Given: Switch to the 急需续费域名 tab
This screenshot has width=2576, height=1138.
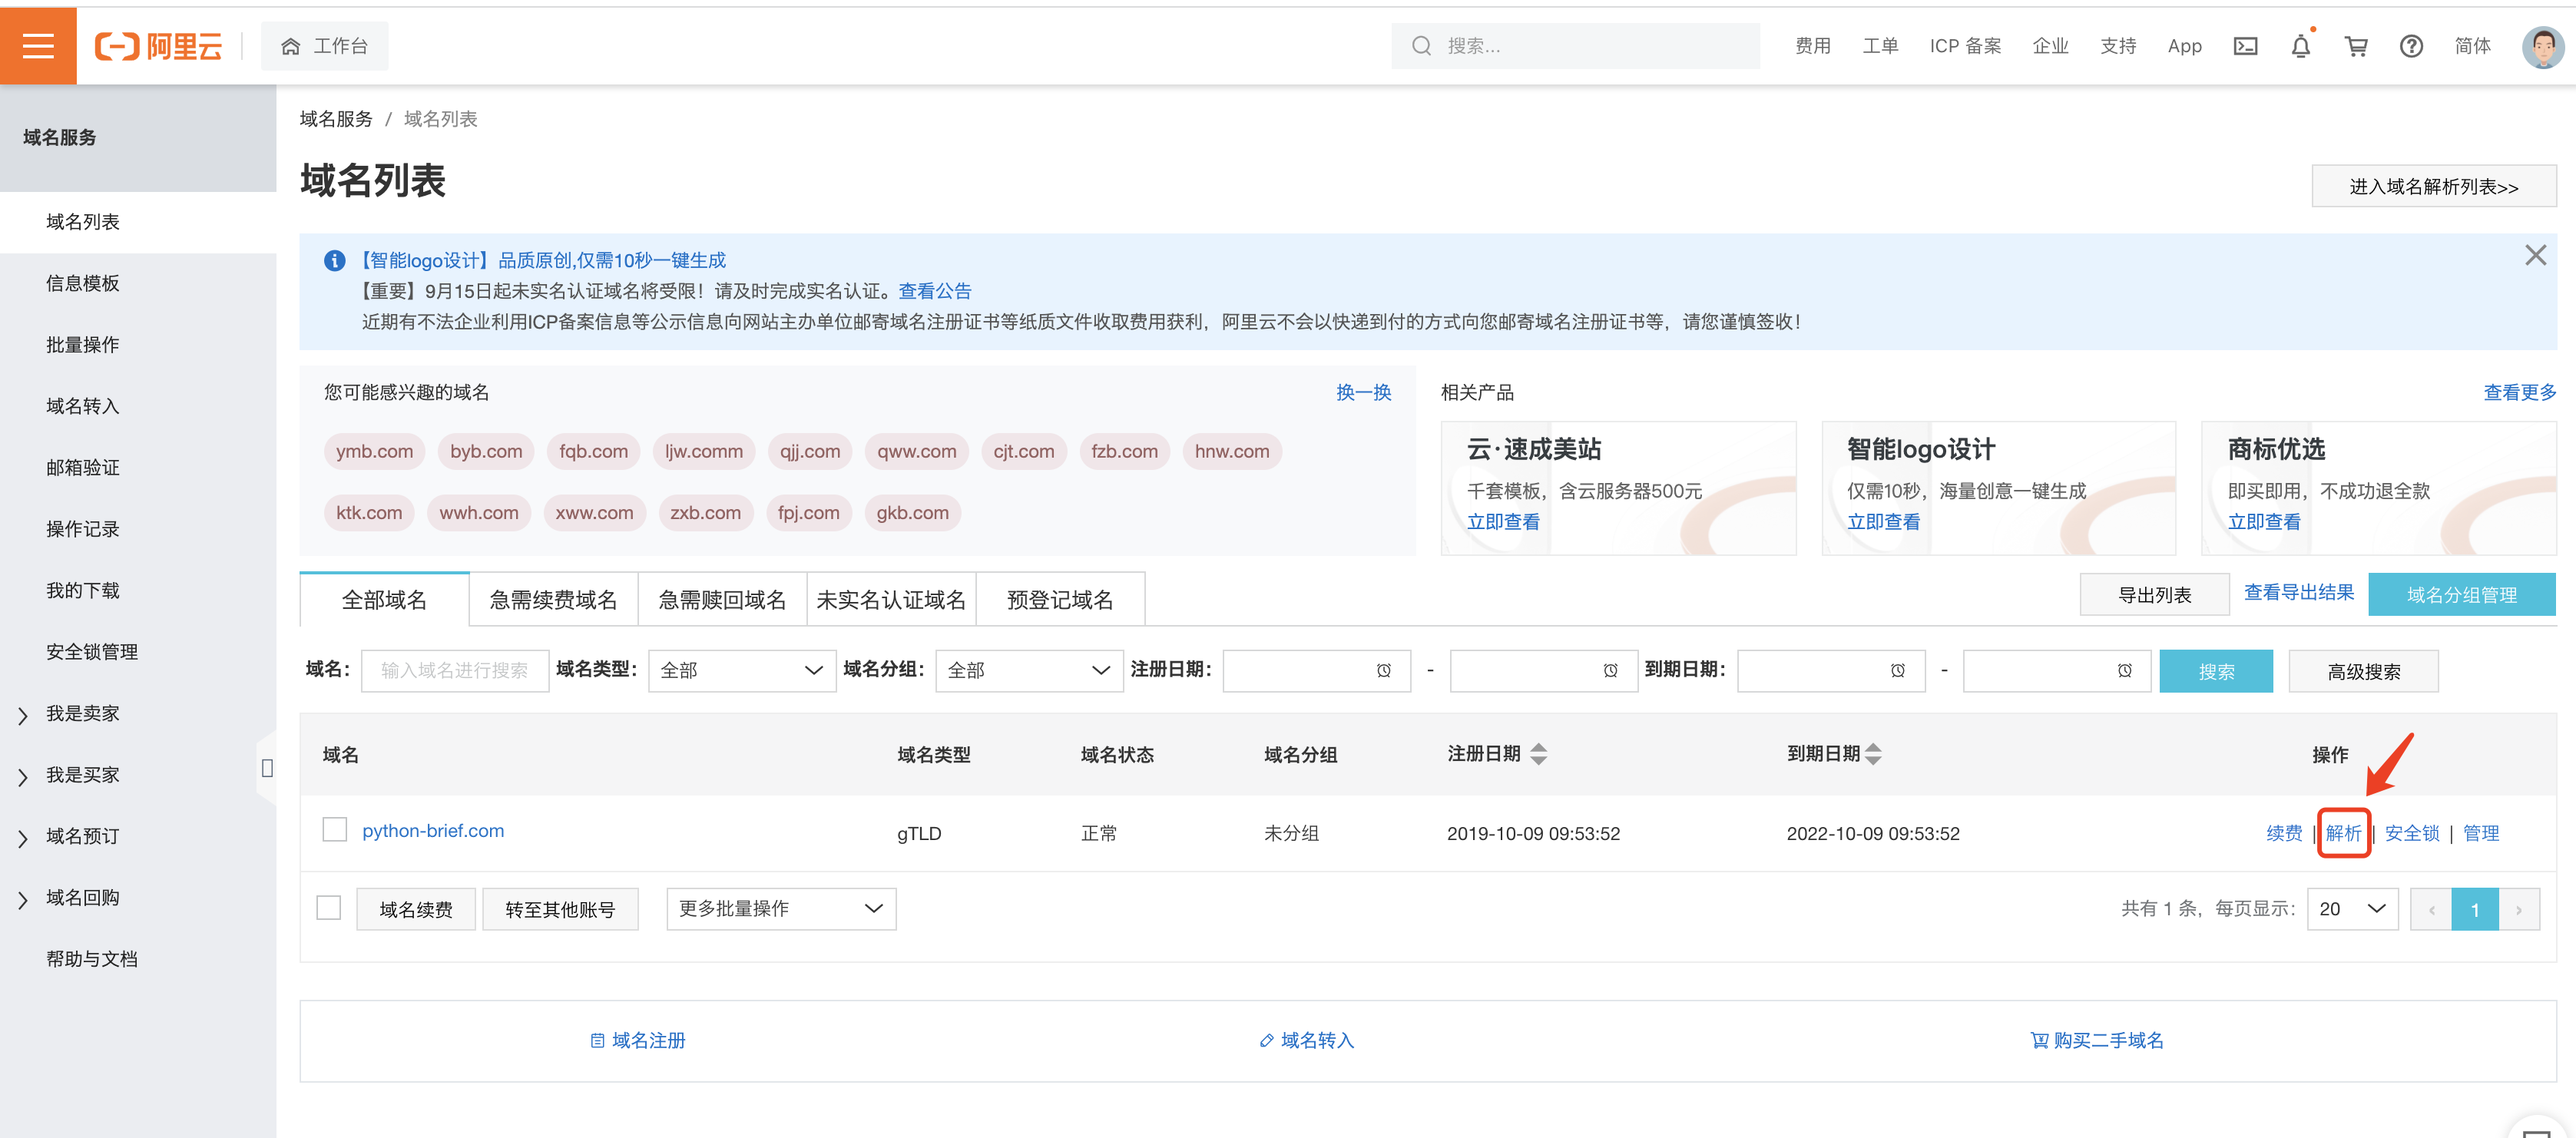Looking at the screenshot, I should tap(553, 600).
